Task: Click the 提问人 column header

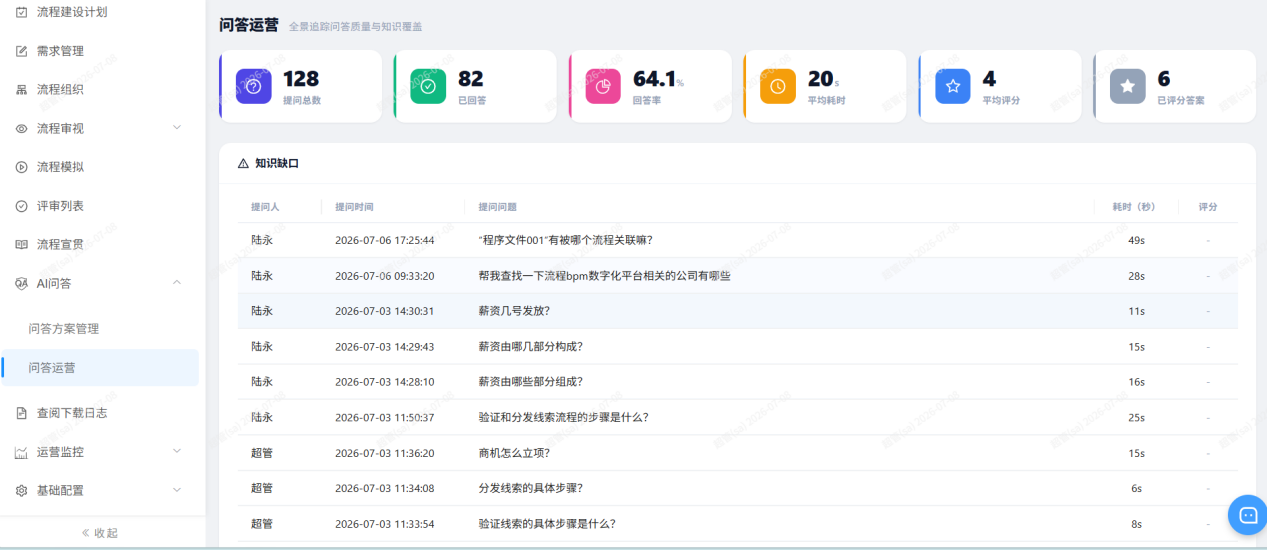Action: [x=265, y=207]
